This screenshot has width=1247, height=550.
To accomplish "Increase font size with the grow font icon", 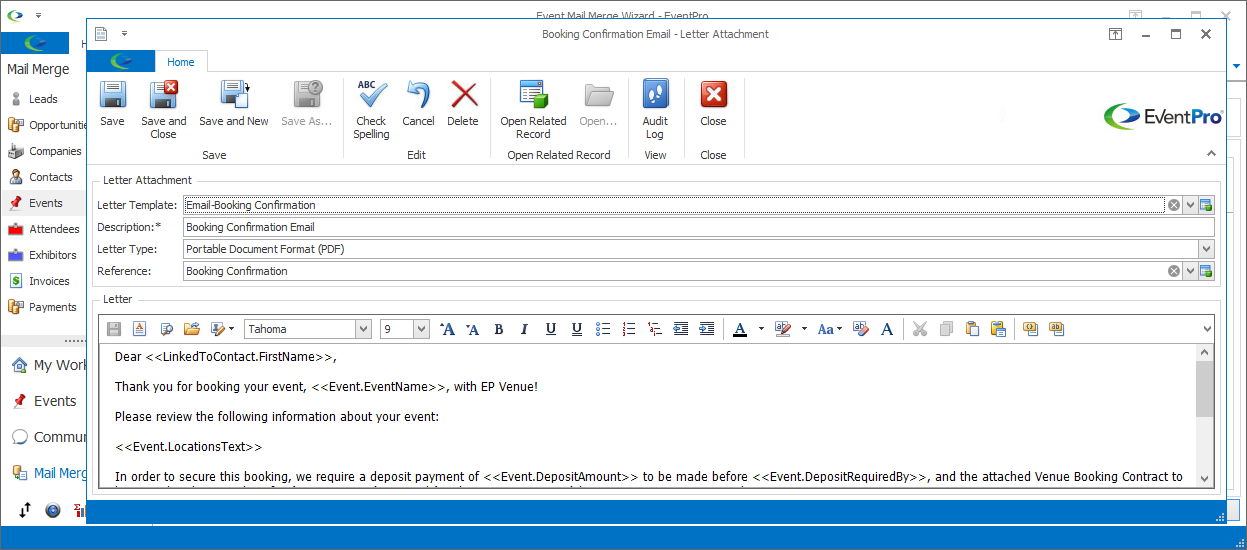I will [447, 329].
